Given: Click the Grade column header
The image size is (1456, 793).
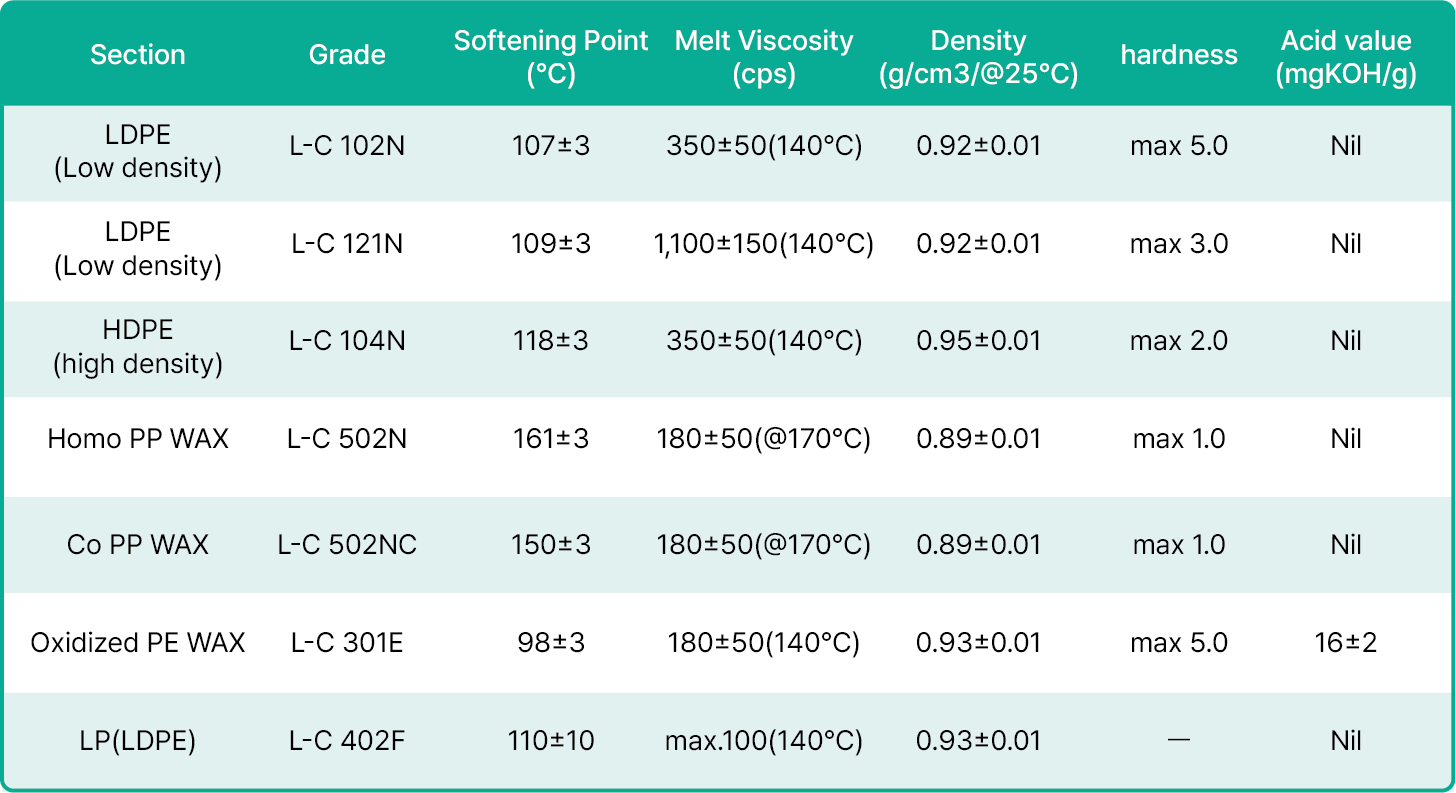Looking at the screenshot, I should tap(347, 55).
